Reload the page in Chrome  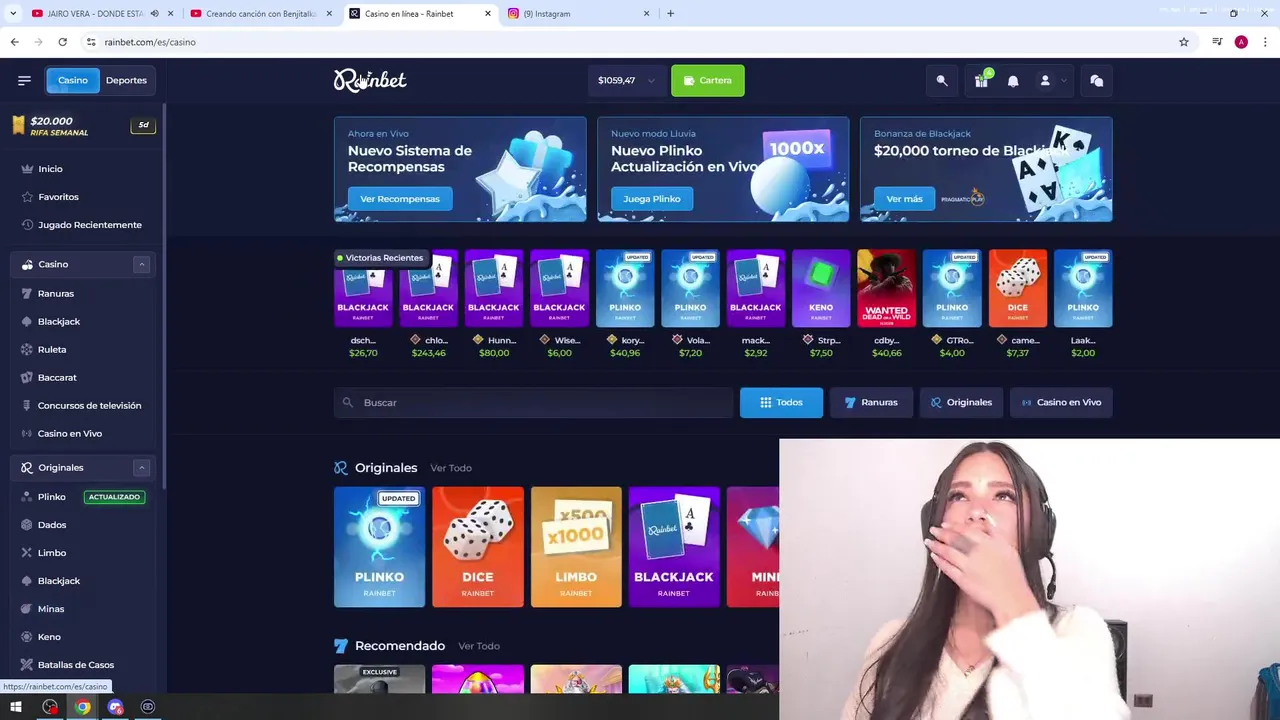62,42
